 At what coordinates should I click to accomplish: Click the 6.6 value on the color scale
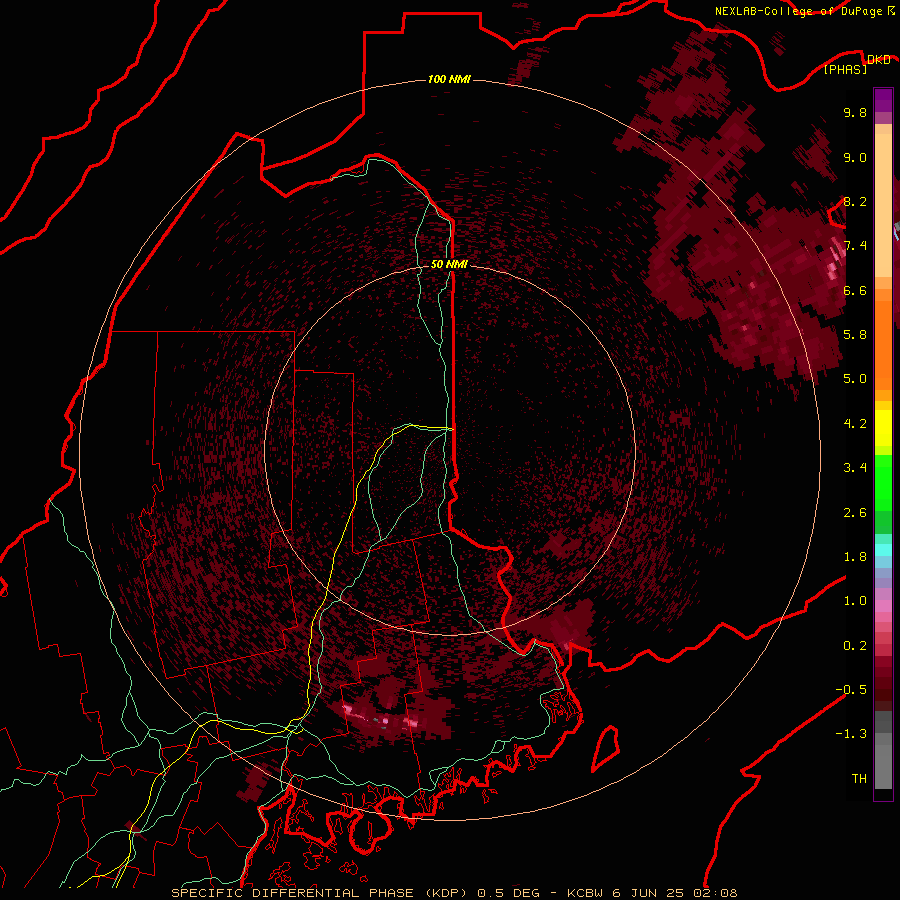click(855, 290)
